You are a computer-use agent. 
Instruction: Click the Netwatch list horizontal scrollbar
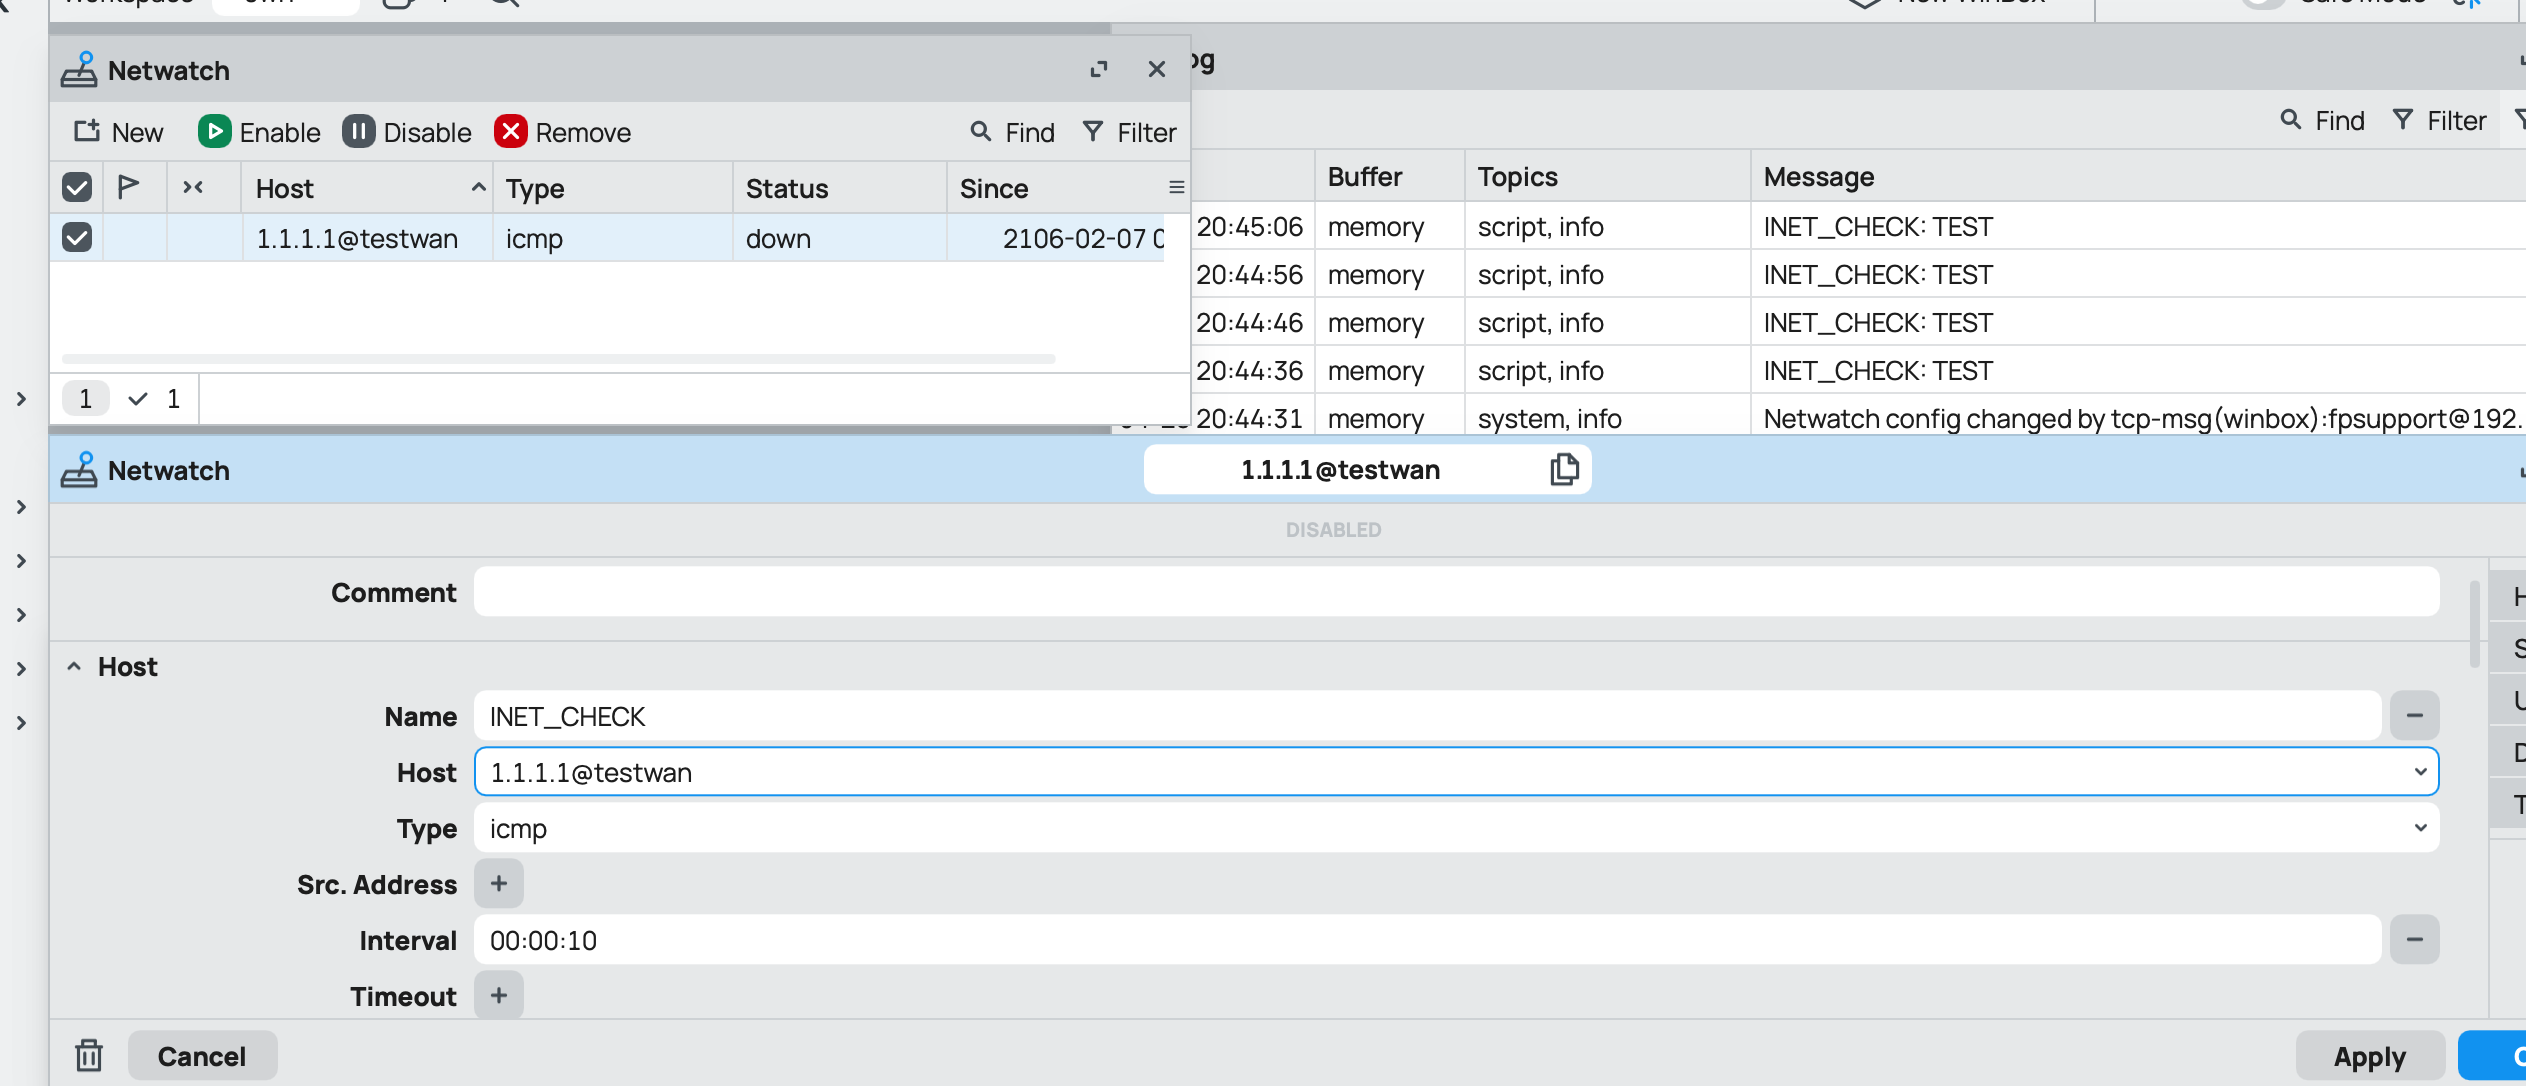(558, 358)
